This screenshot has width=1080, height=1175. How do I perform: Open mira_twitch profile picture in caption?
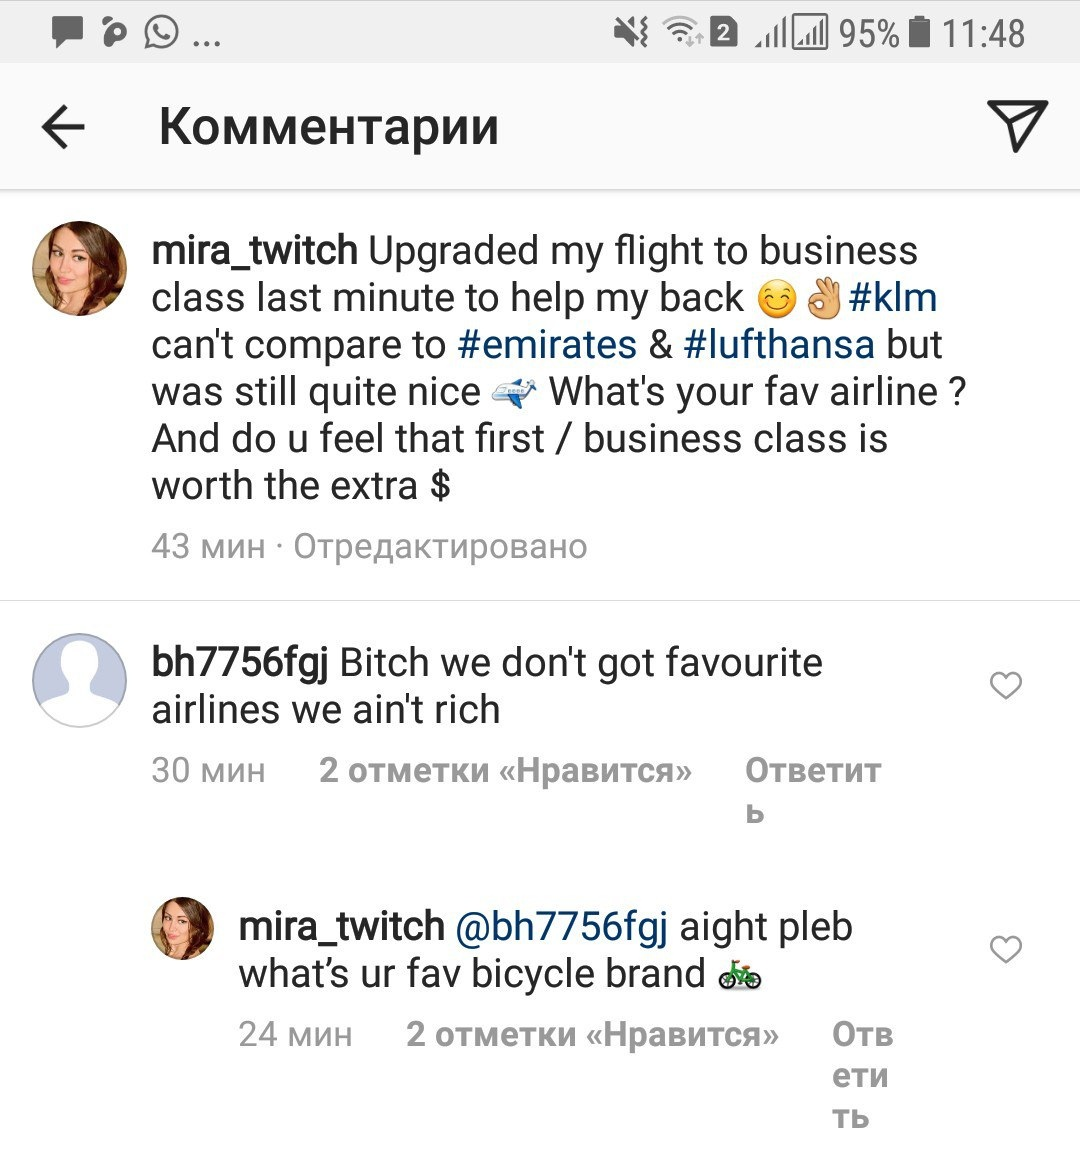[x=80, y=268]
